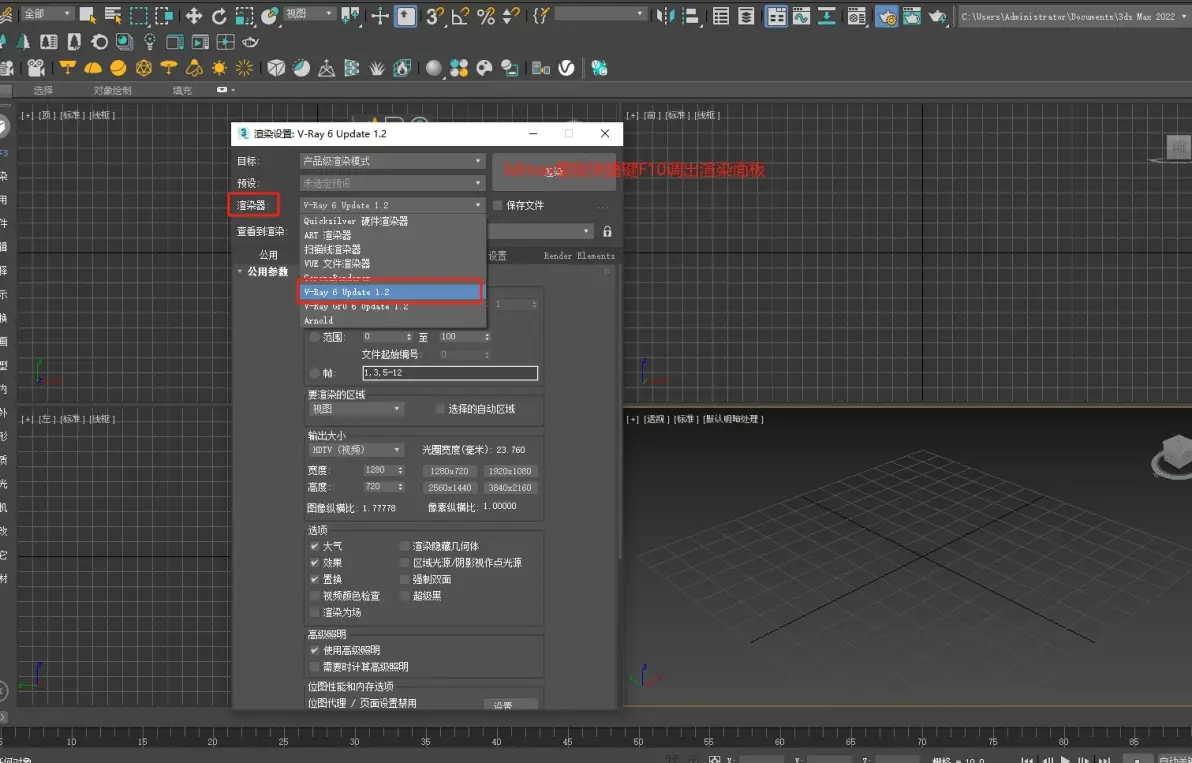
Task: Open the HDTV（视频）output size dropdown
Action: [355, 449]
